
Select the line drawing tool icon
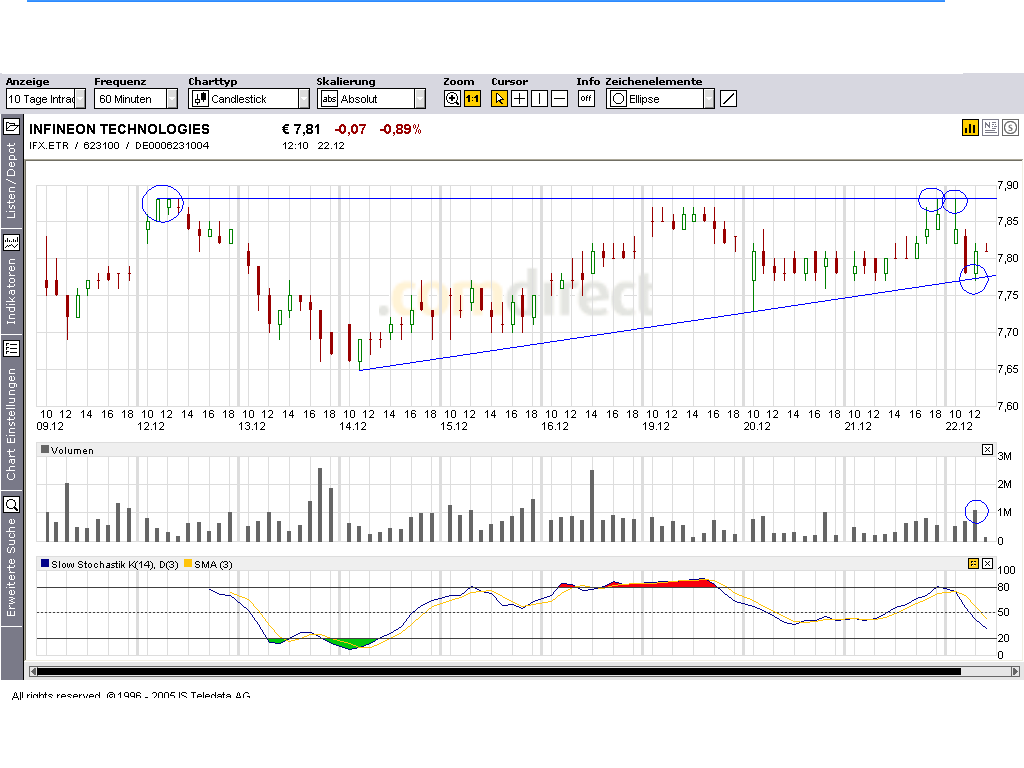point(728,99)
